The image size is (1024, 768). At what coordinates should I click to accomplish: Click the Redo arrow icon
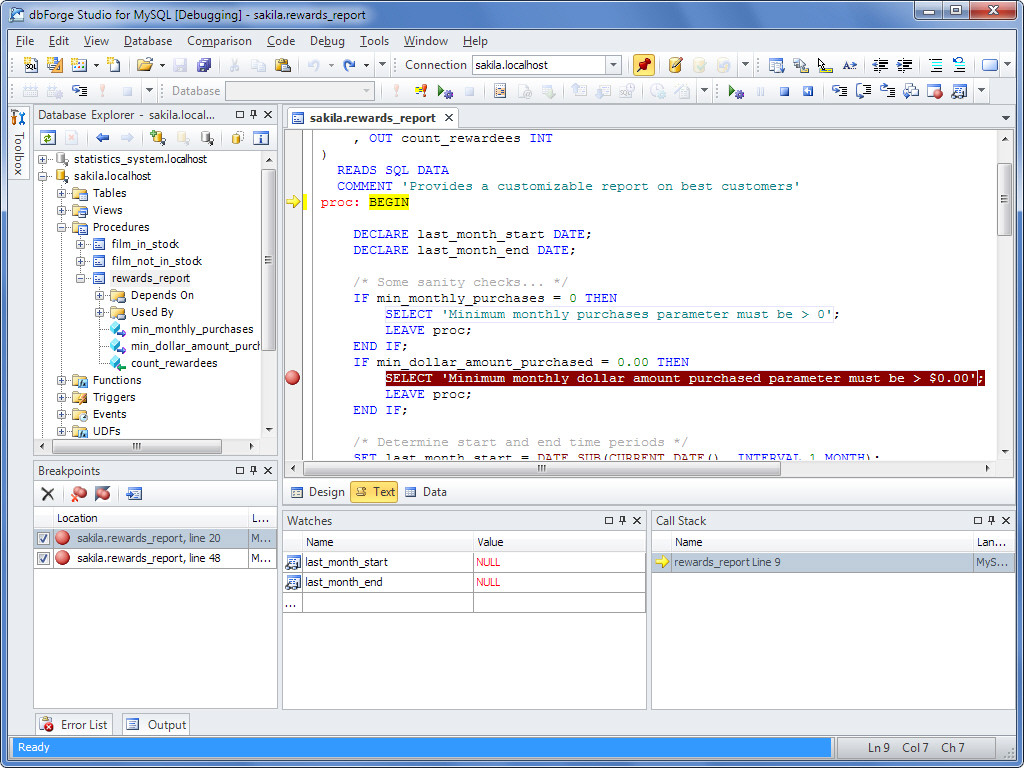(x=349, y=65)
